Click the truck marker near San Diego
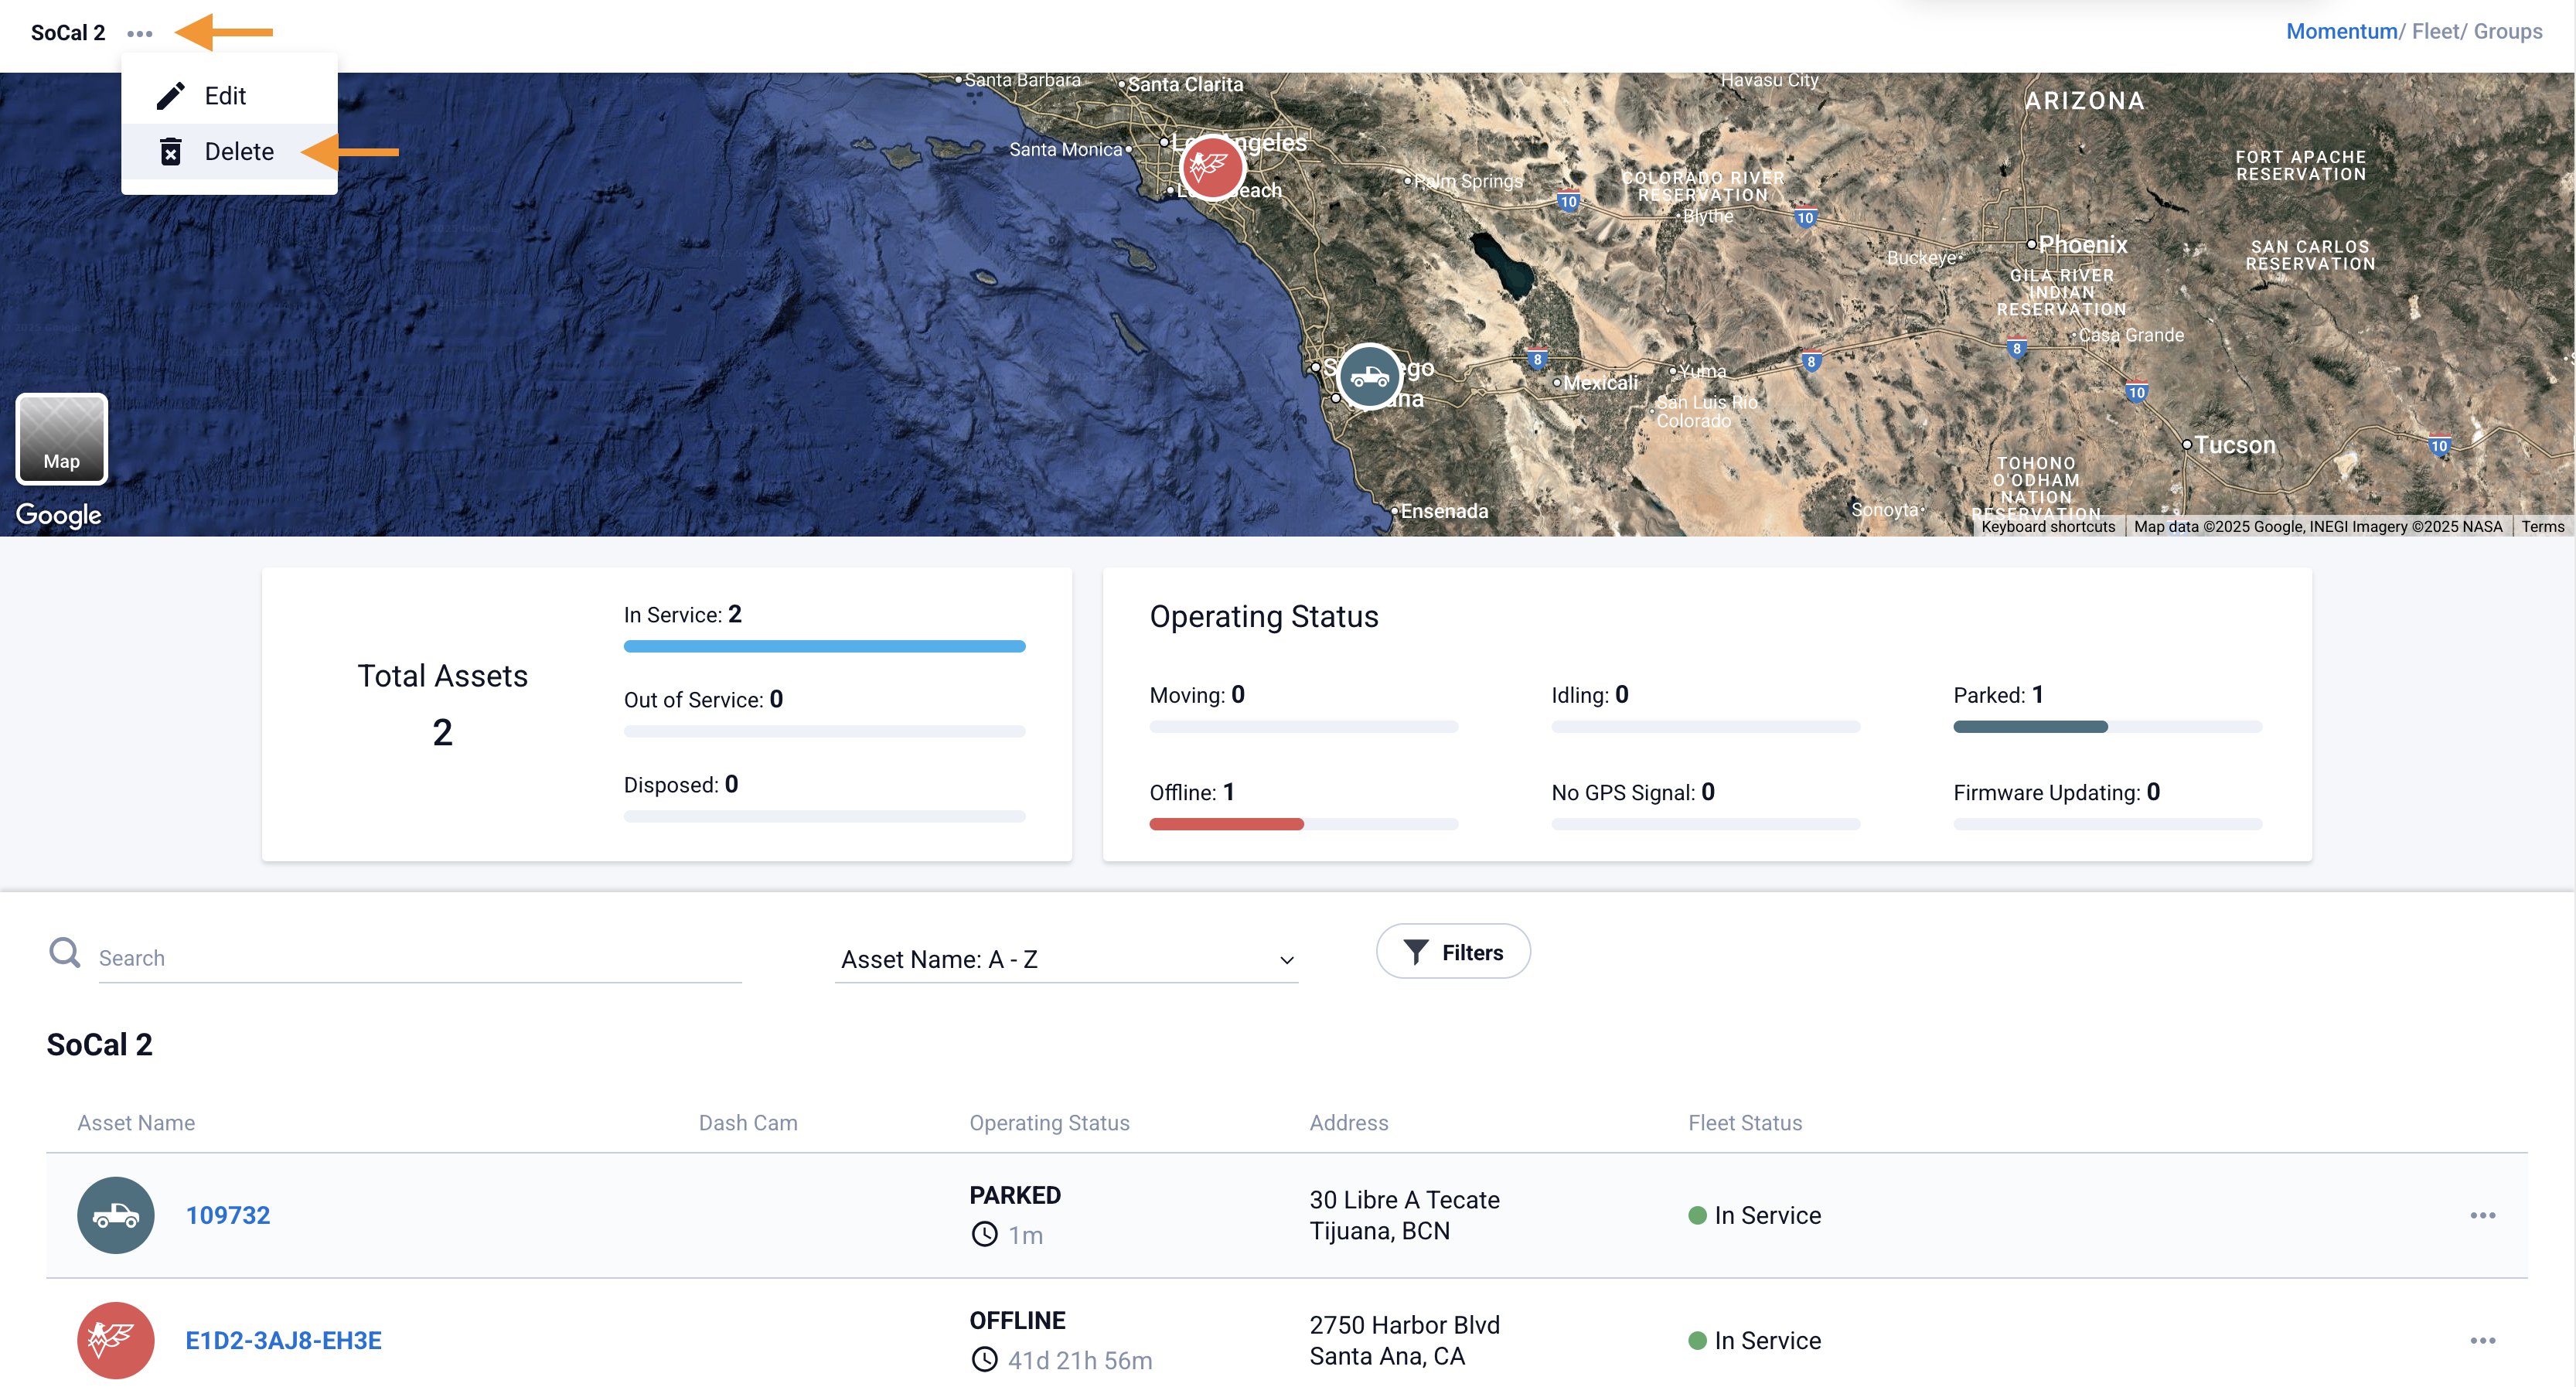 (x=1369, y=377)
